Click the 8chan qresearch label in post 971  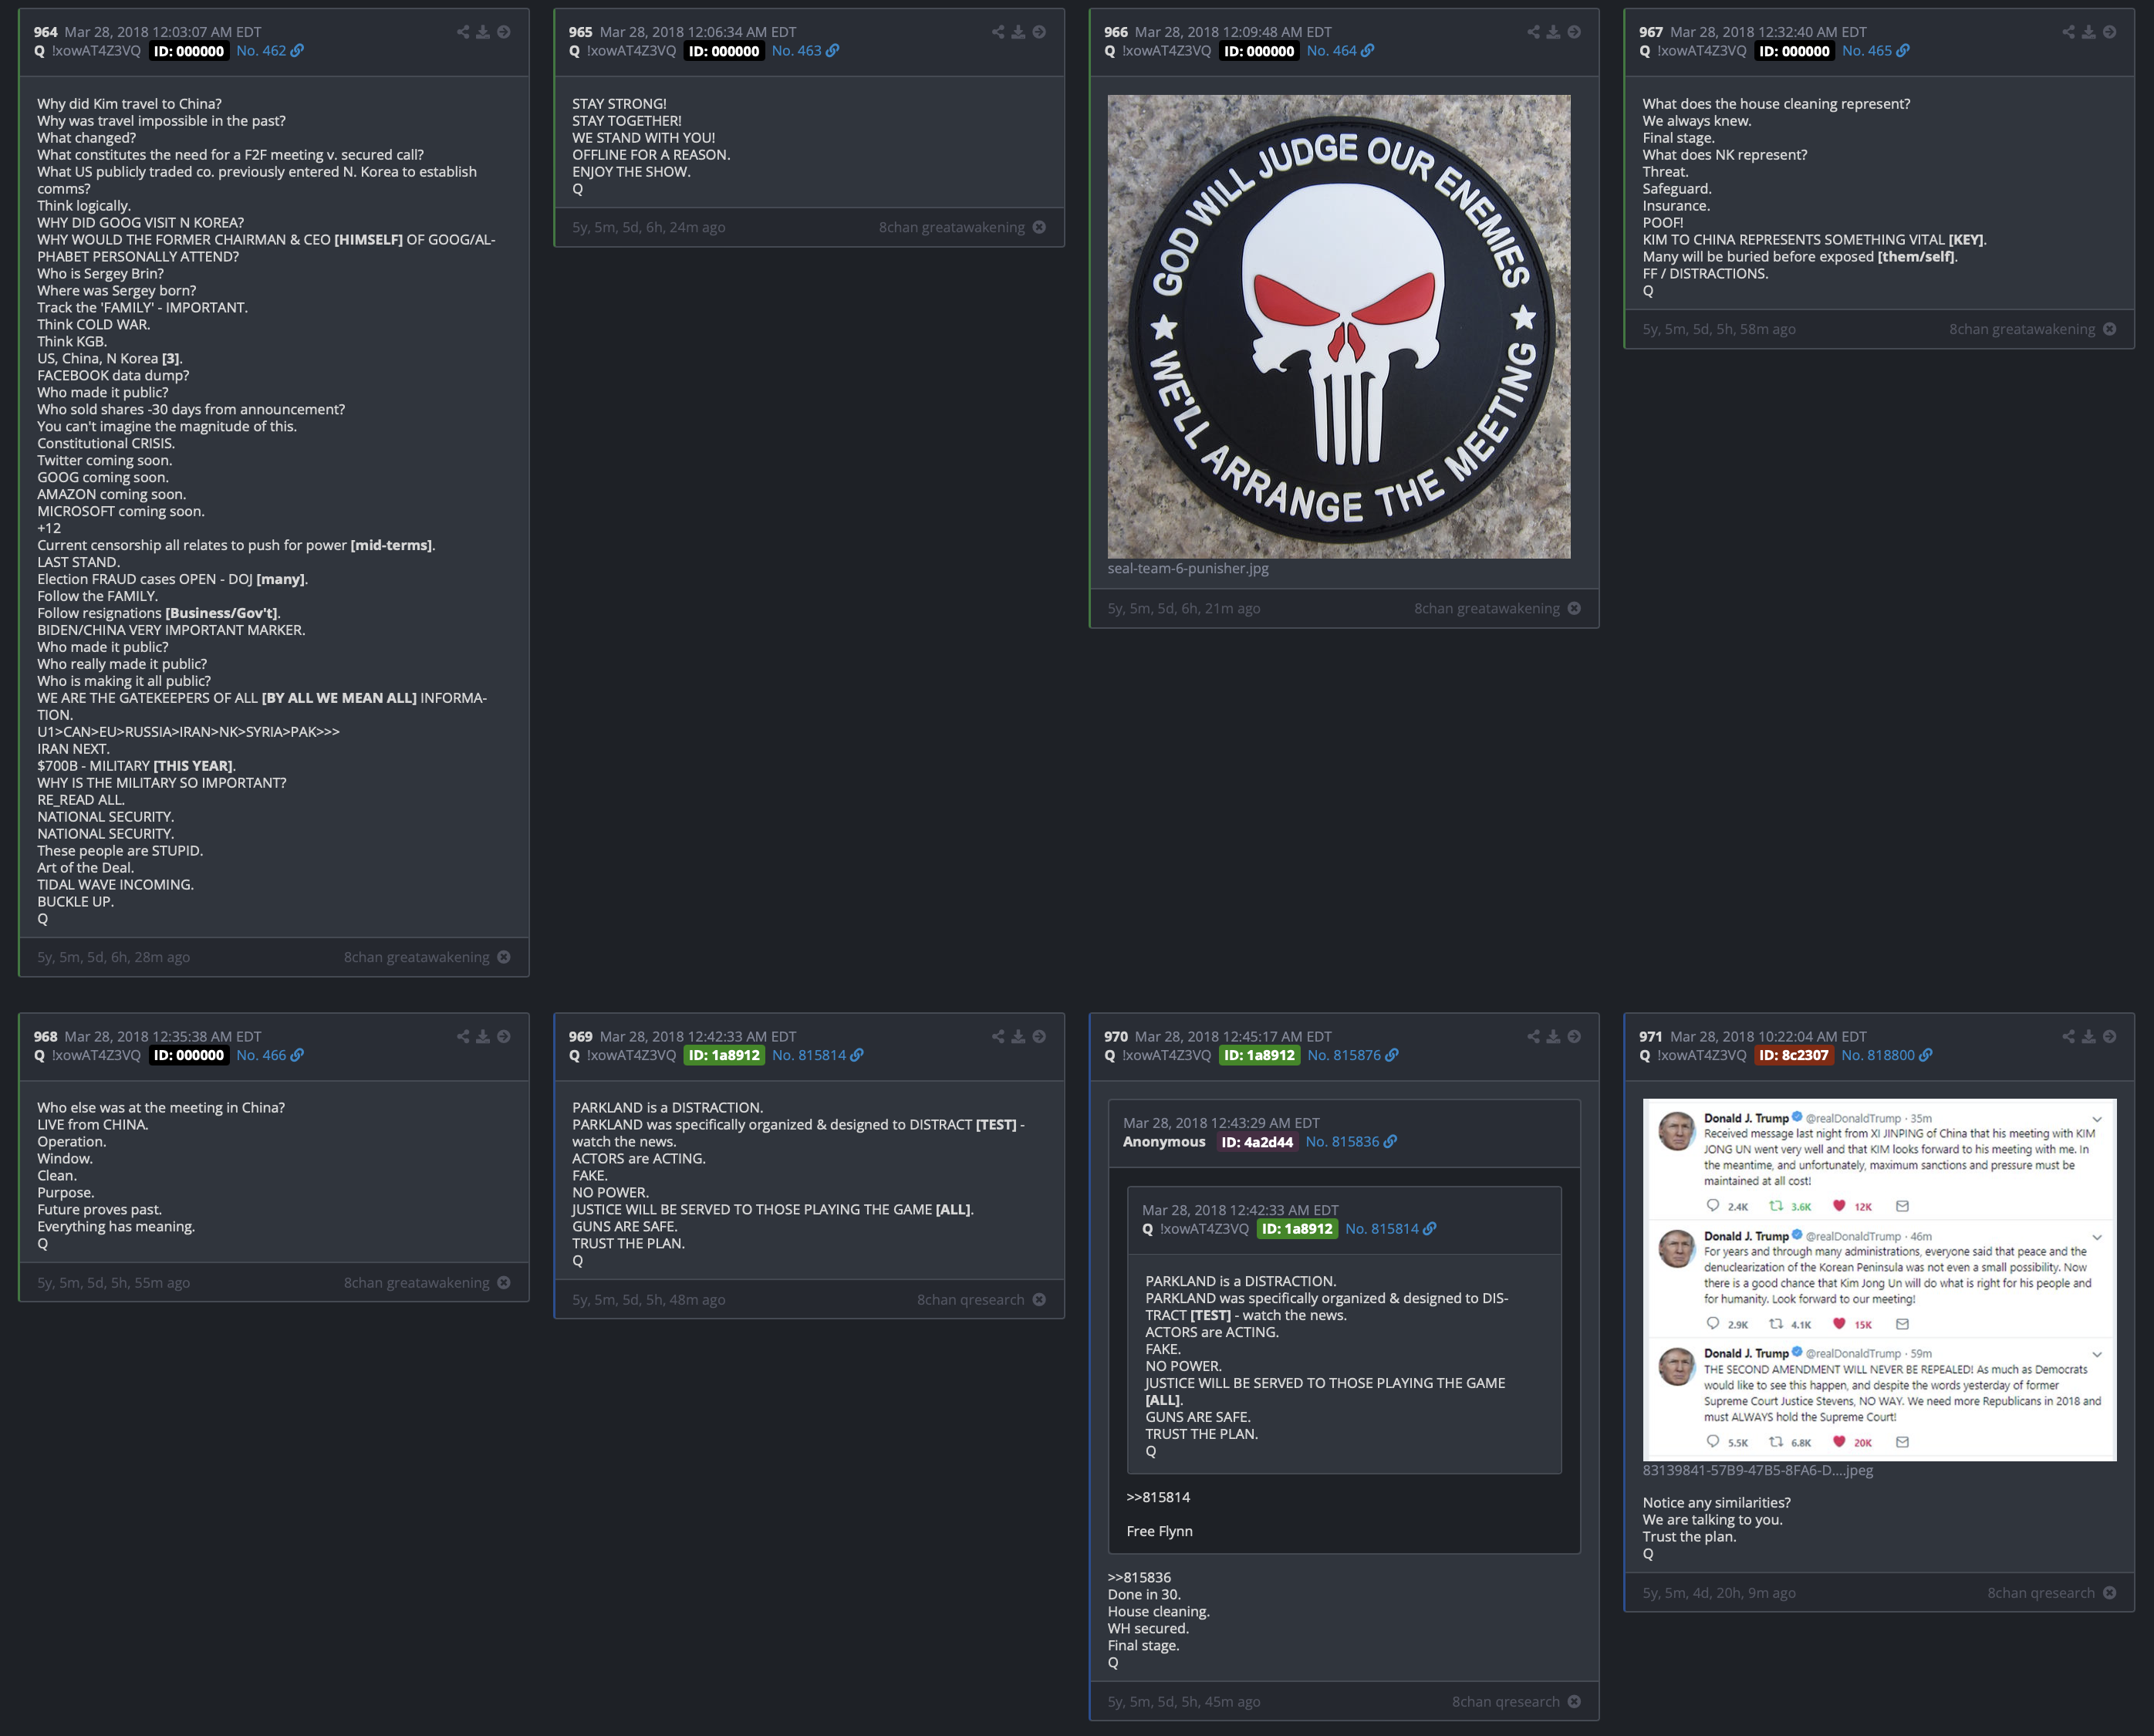point(2041,1592)
